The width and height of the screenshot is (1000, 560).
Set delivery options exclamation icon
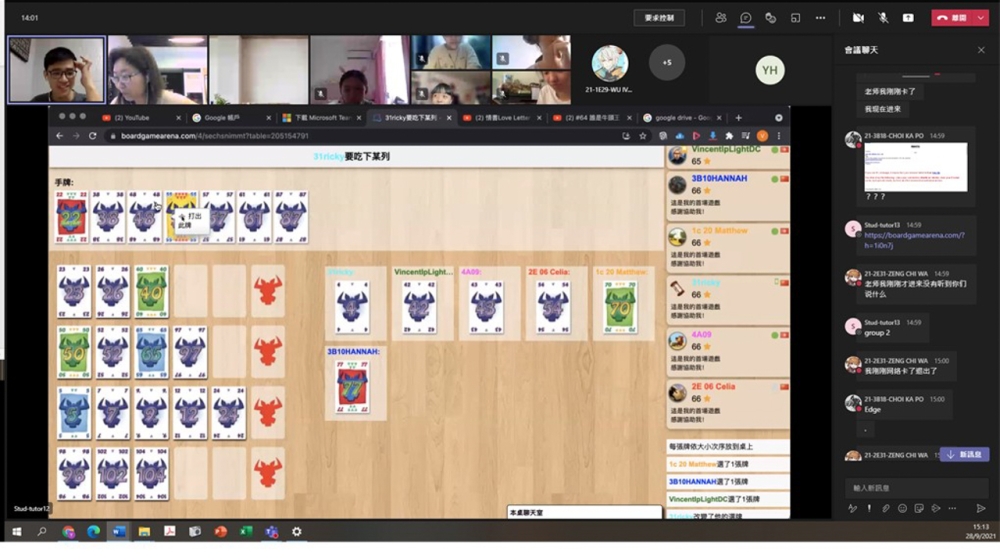(869, 508)
